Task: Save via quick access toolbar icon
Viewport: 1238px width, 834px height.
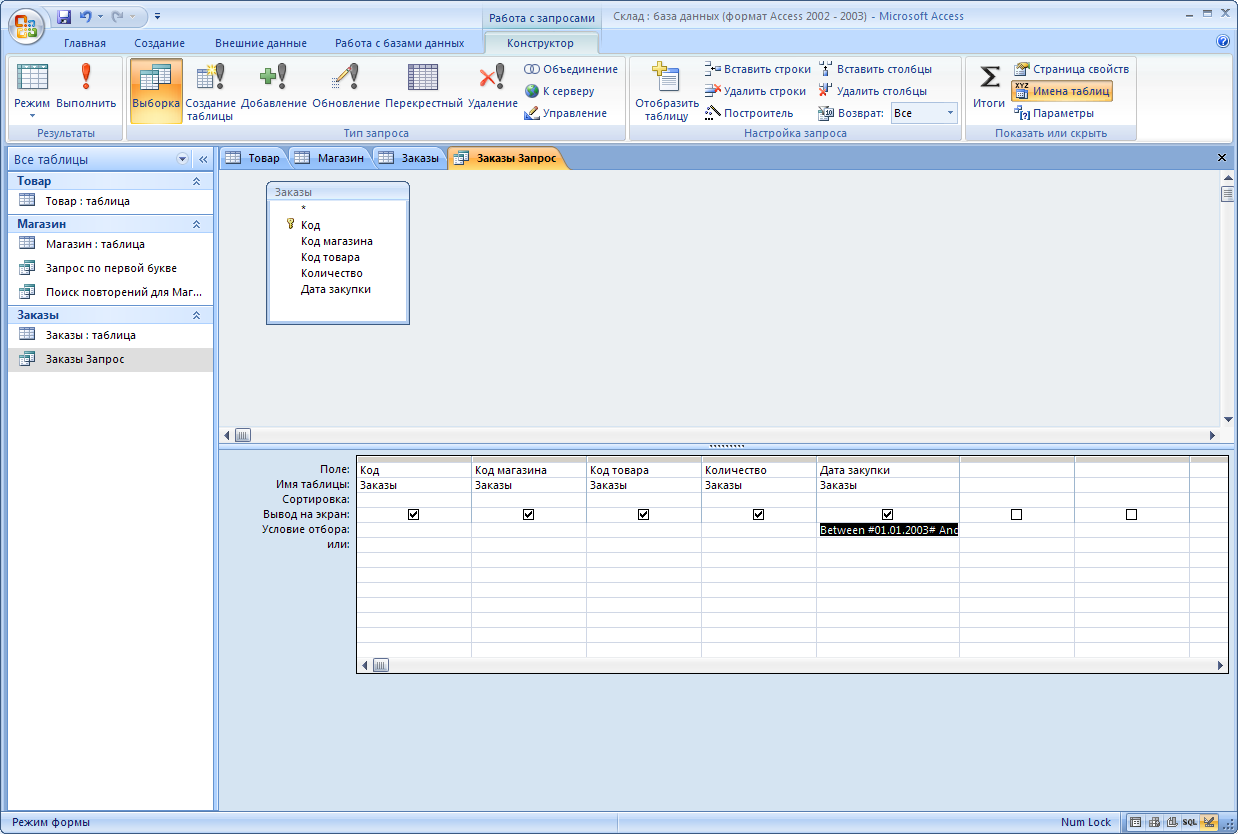Action: [64, 17]
